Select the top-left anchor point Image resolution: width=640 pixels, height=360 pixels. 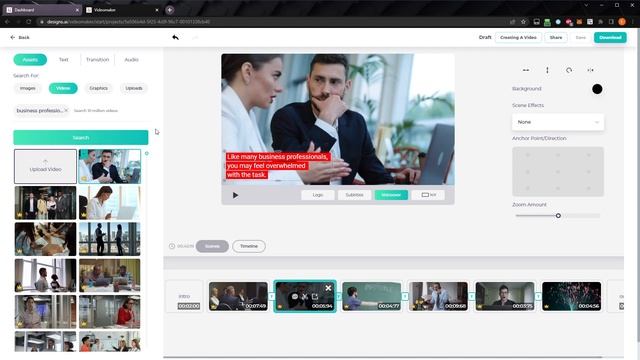[528, 155]
